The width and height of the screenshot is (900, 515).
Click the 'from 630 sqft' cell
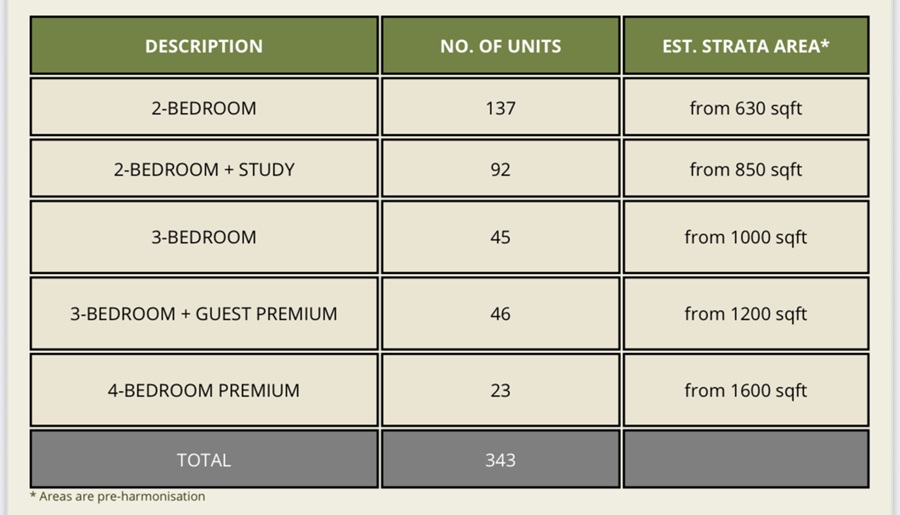(x=745, y=108)
